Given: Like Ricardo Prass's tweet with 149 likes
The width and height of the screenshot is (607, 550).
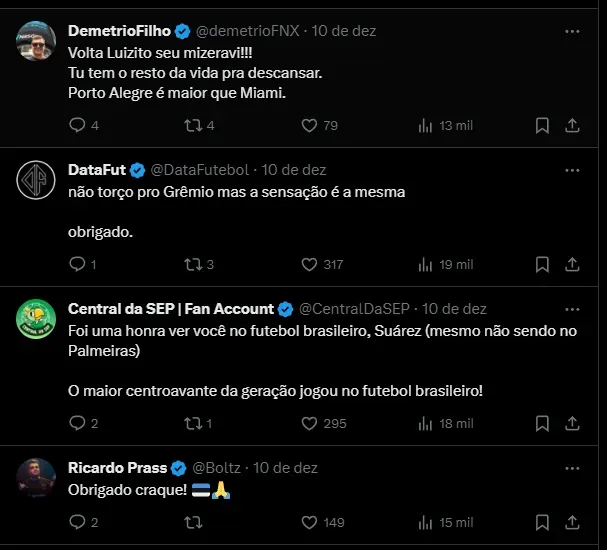Looking at the screenshot, I should point(310,522).
